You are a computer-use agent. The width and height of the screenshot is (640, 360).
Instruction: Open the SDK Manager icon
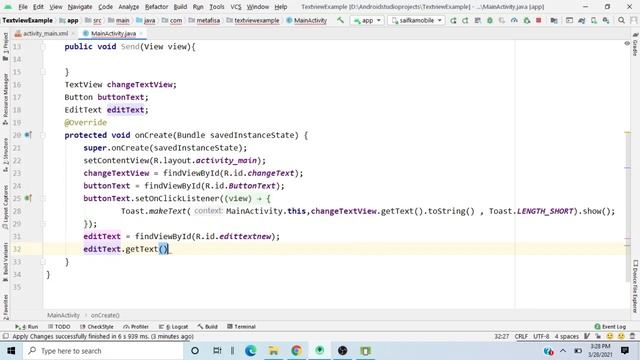[x=606, y=20]
